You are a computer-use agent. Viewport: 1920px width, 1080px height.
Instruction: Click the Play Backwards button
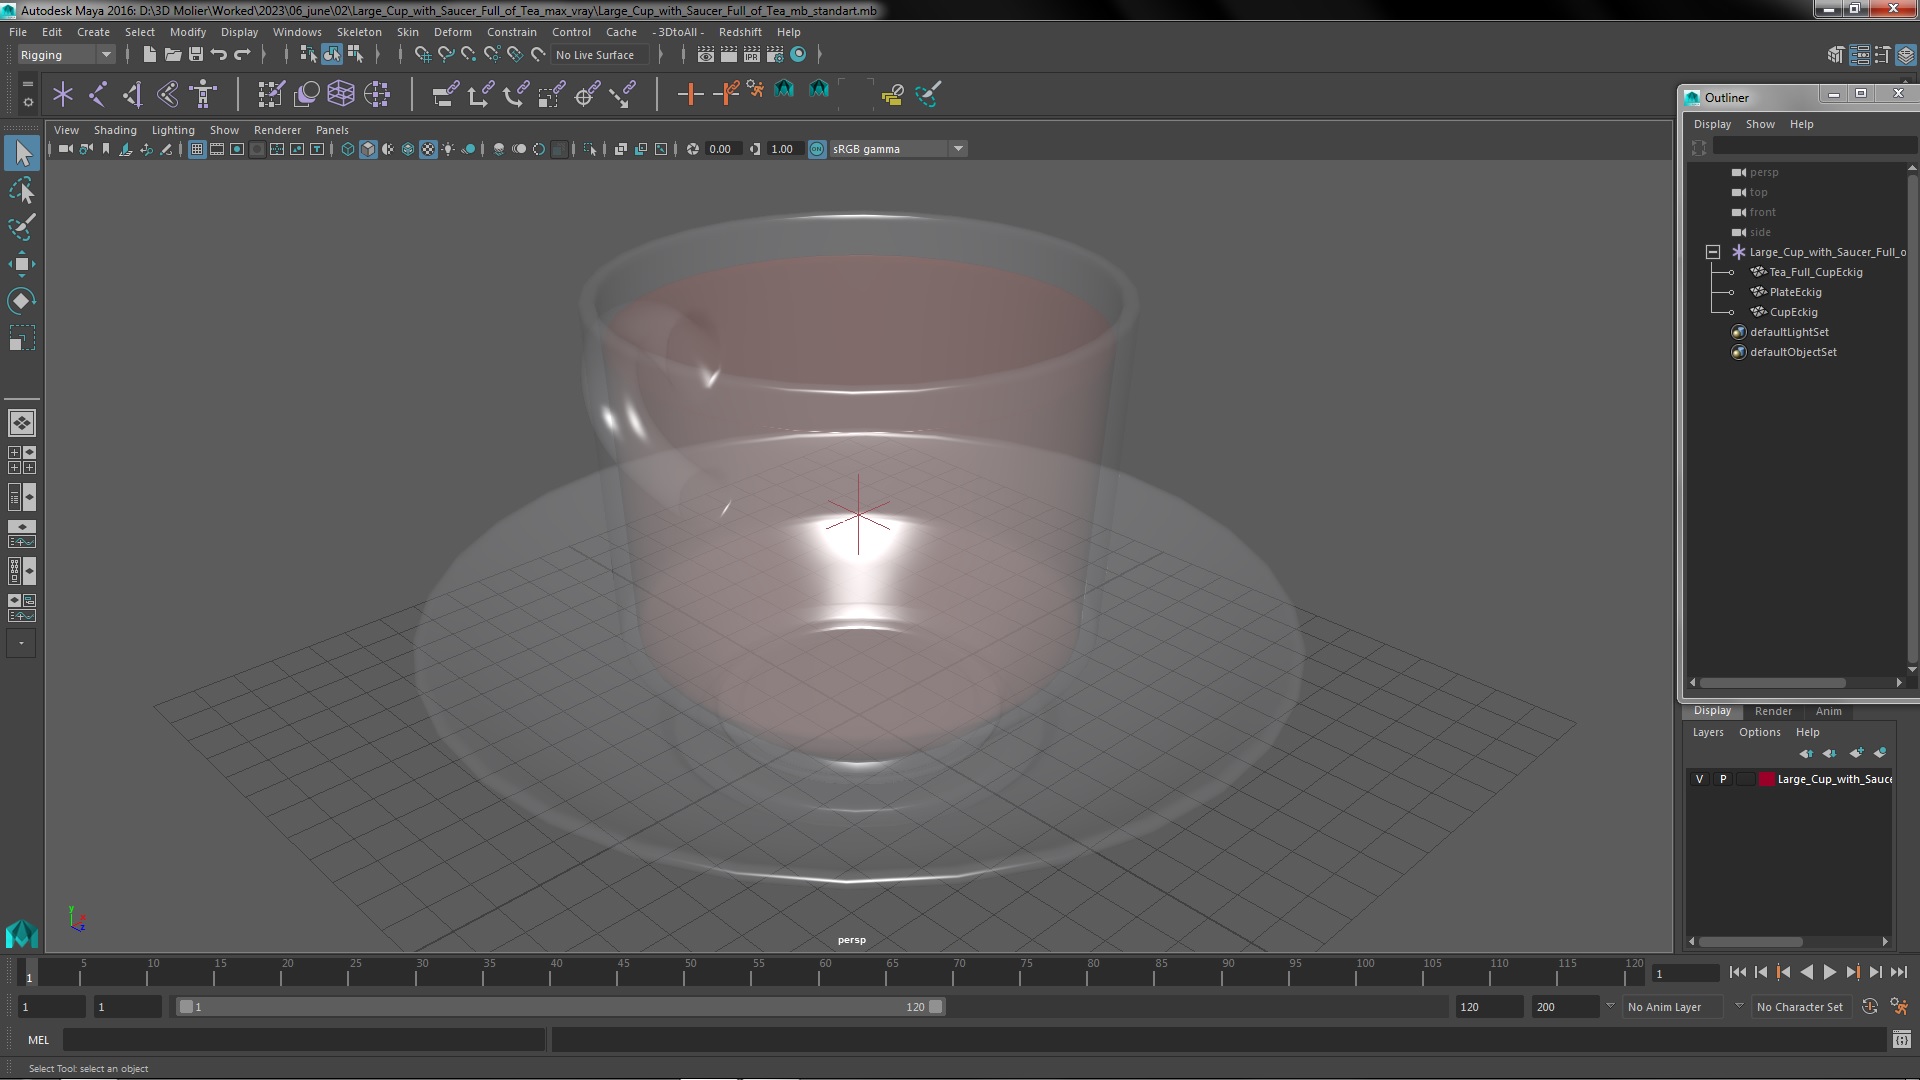point(1806,972)
